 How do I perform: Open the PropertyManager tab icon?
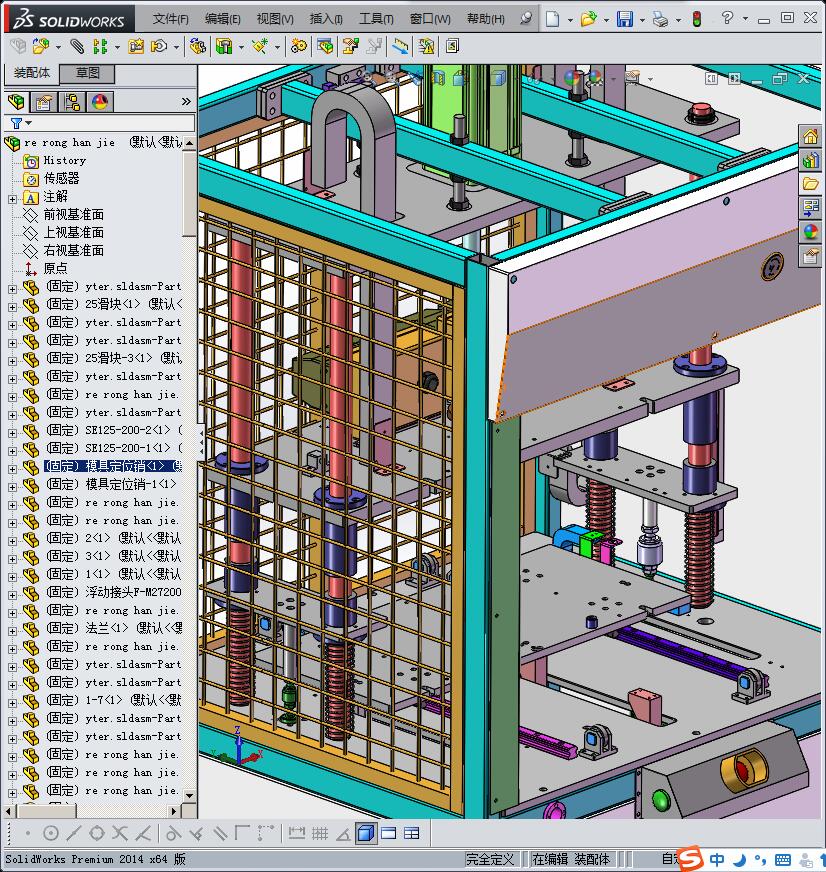coord(43,102)
